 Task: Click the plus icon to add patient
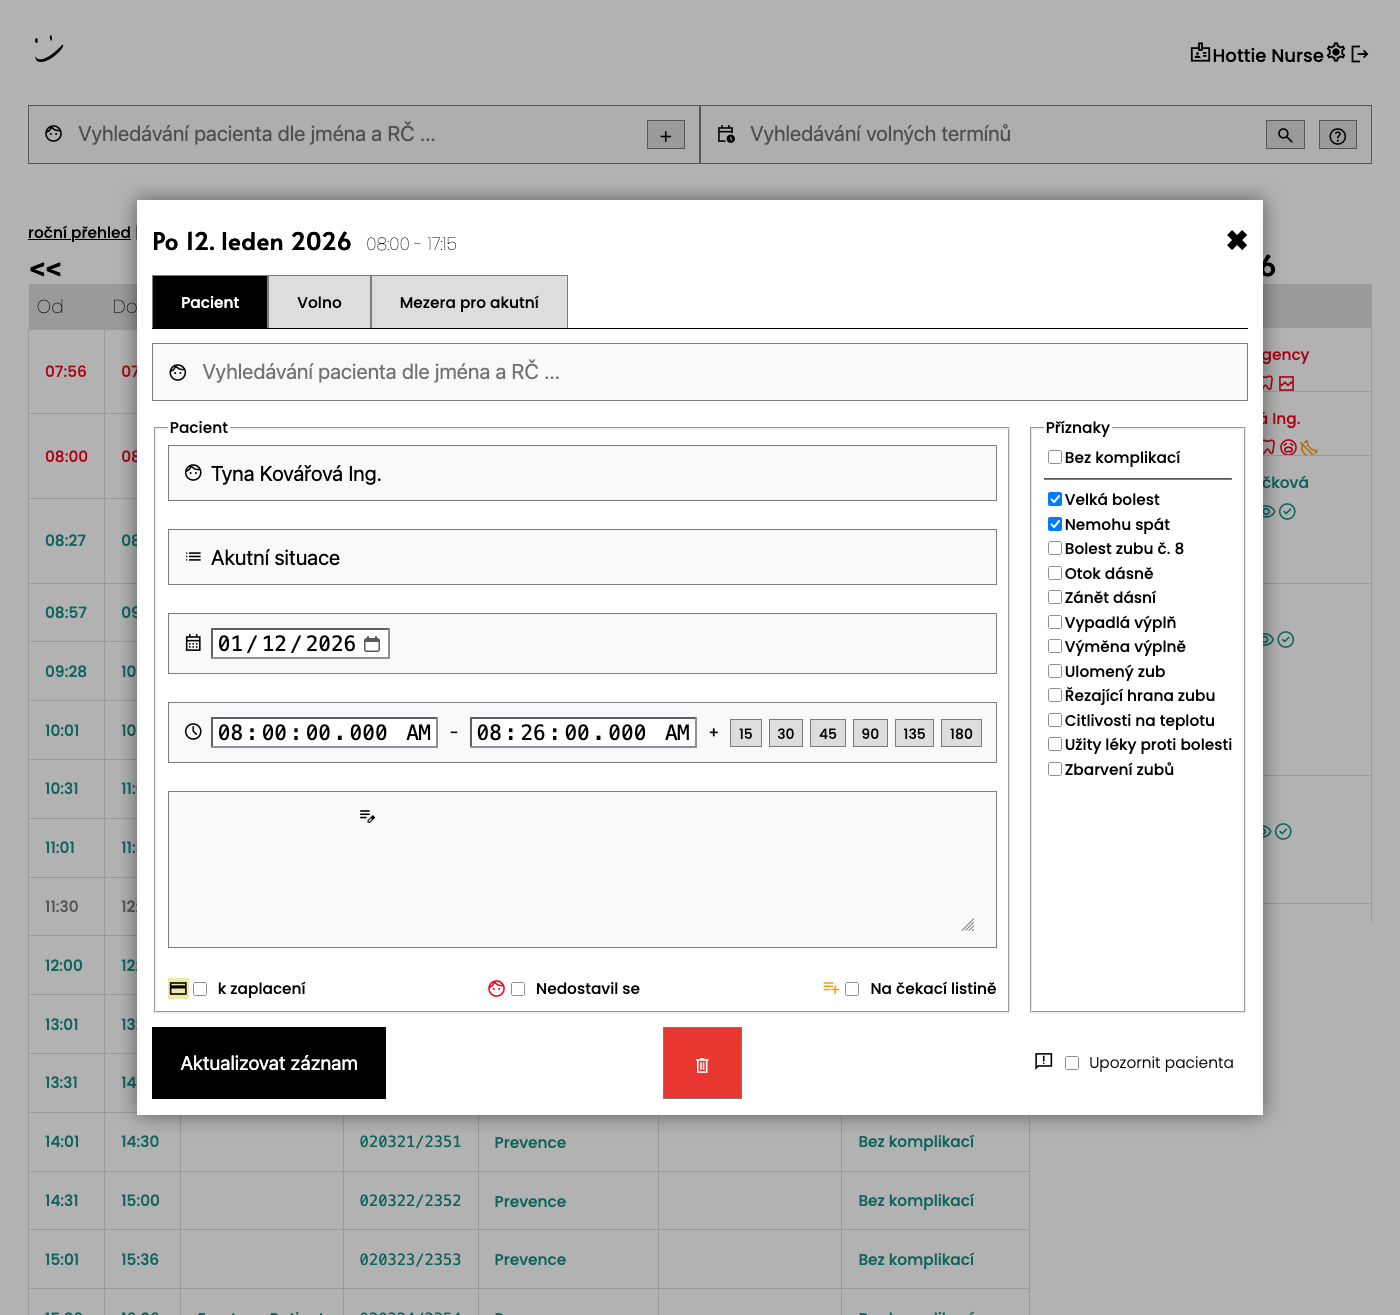pyautogui.click(x=666, y=135)
